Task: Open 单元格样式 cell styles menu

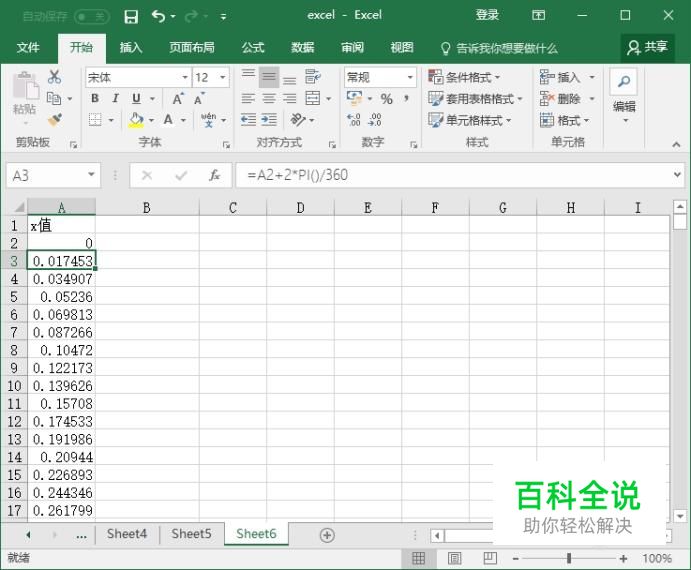Action: [470, 119]
